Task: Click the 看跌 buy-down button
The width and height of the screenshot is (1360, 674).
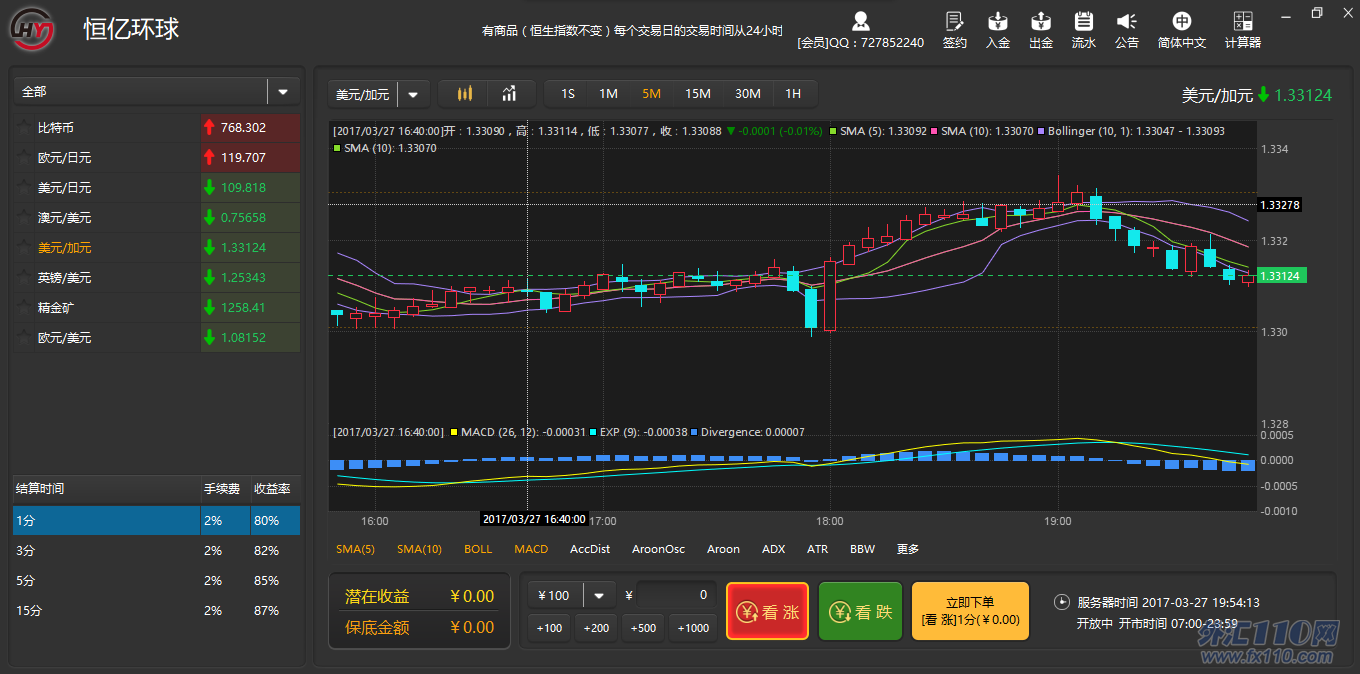Action: pos(860,611)
